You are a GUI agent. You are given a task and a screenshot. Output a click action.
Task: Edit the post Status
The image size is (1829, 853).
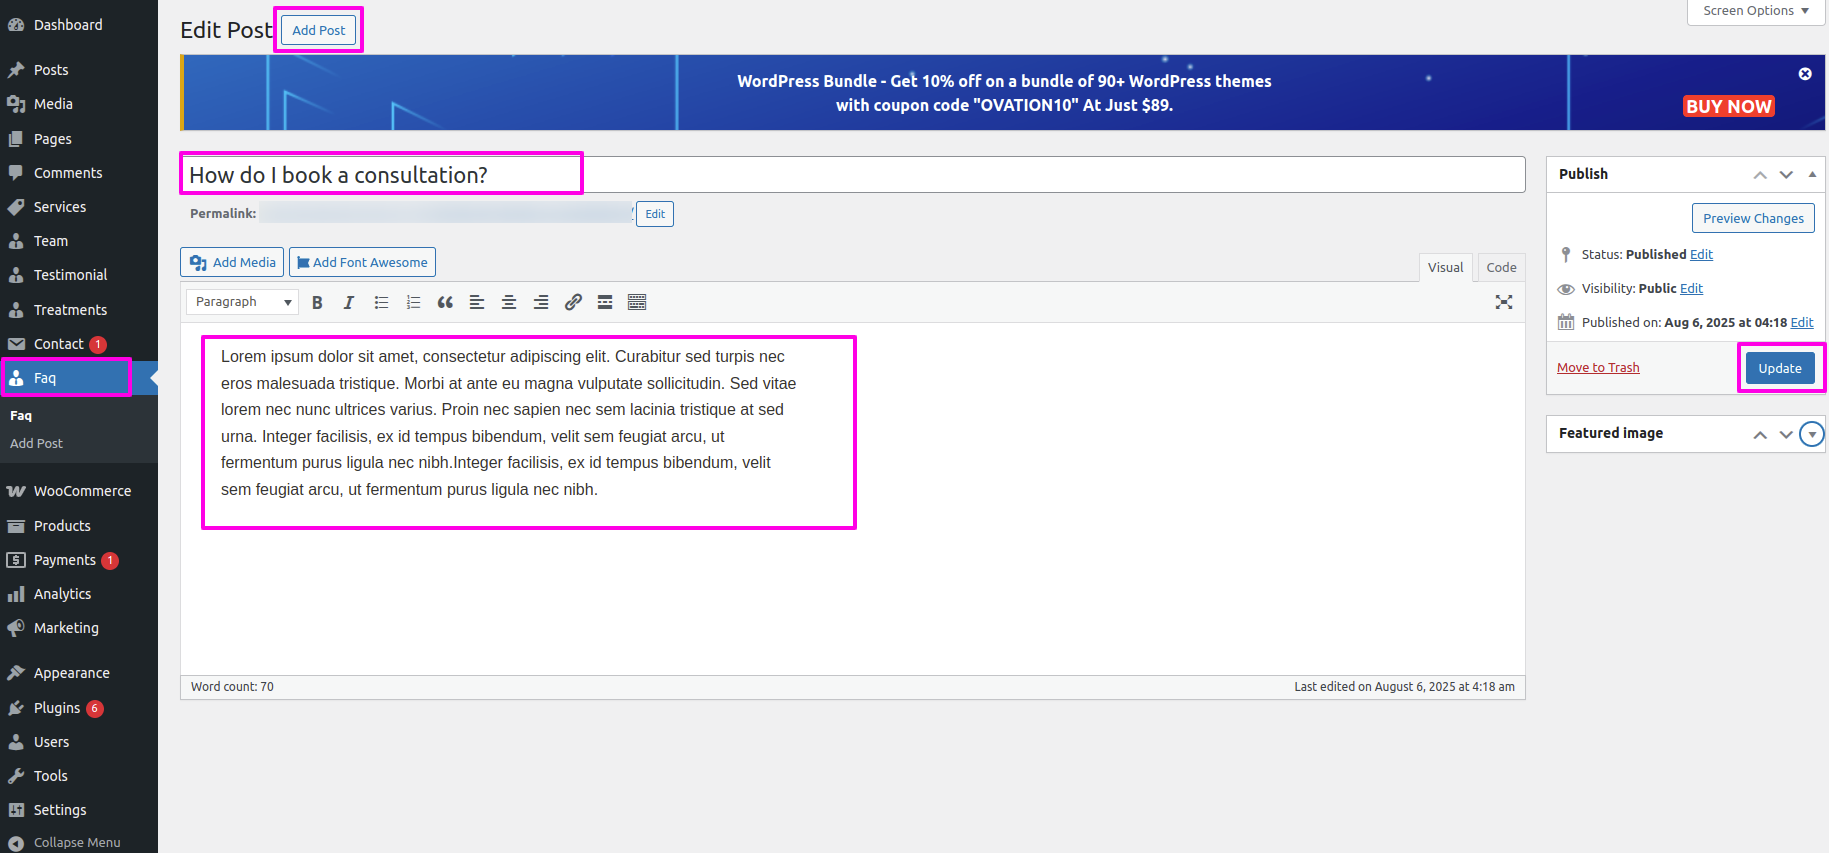click(x=1701, y=255)
